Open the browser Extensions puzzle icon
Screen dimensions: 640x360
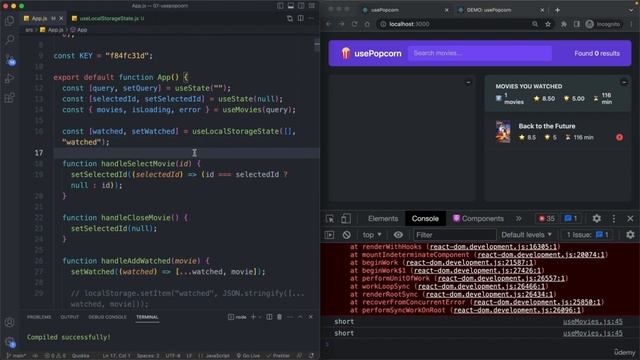click(564, 24)
